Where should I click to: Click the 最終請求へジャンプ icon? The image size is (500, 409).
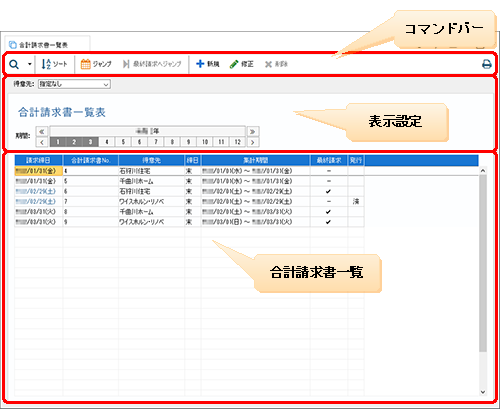[x=126, y=64]
